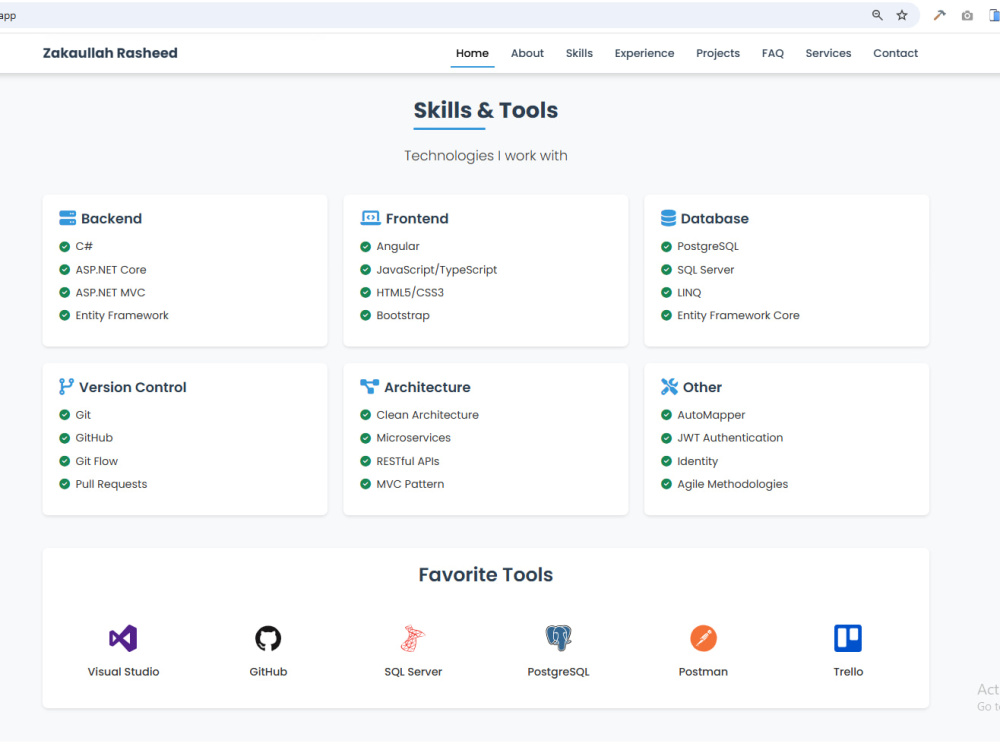1000x750 pixels.
Task: Select the Entity Framework Core text
Action: [x=738, y=315]
